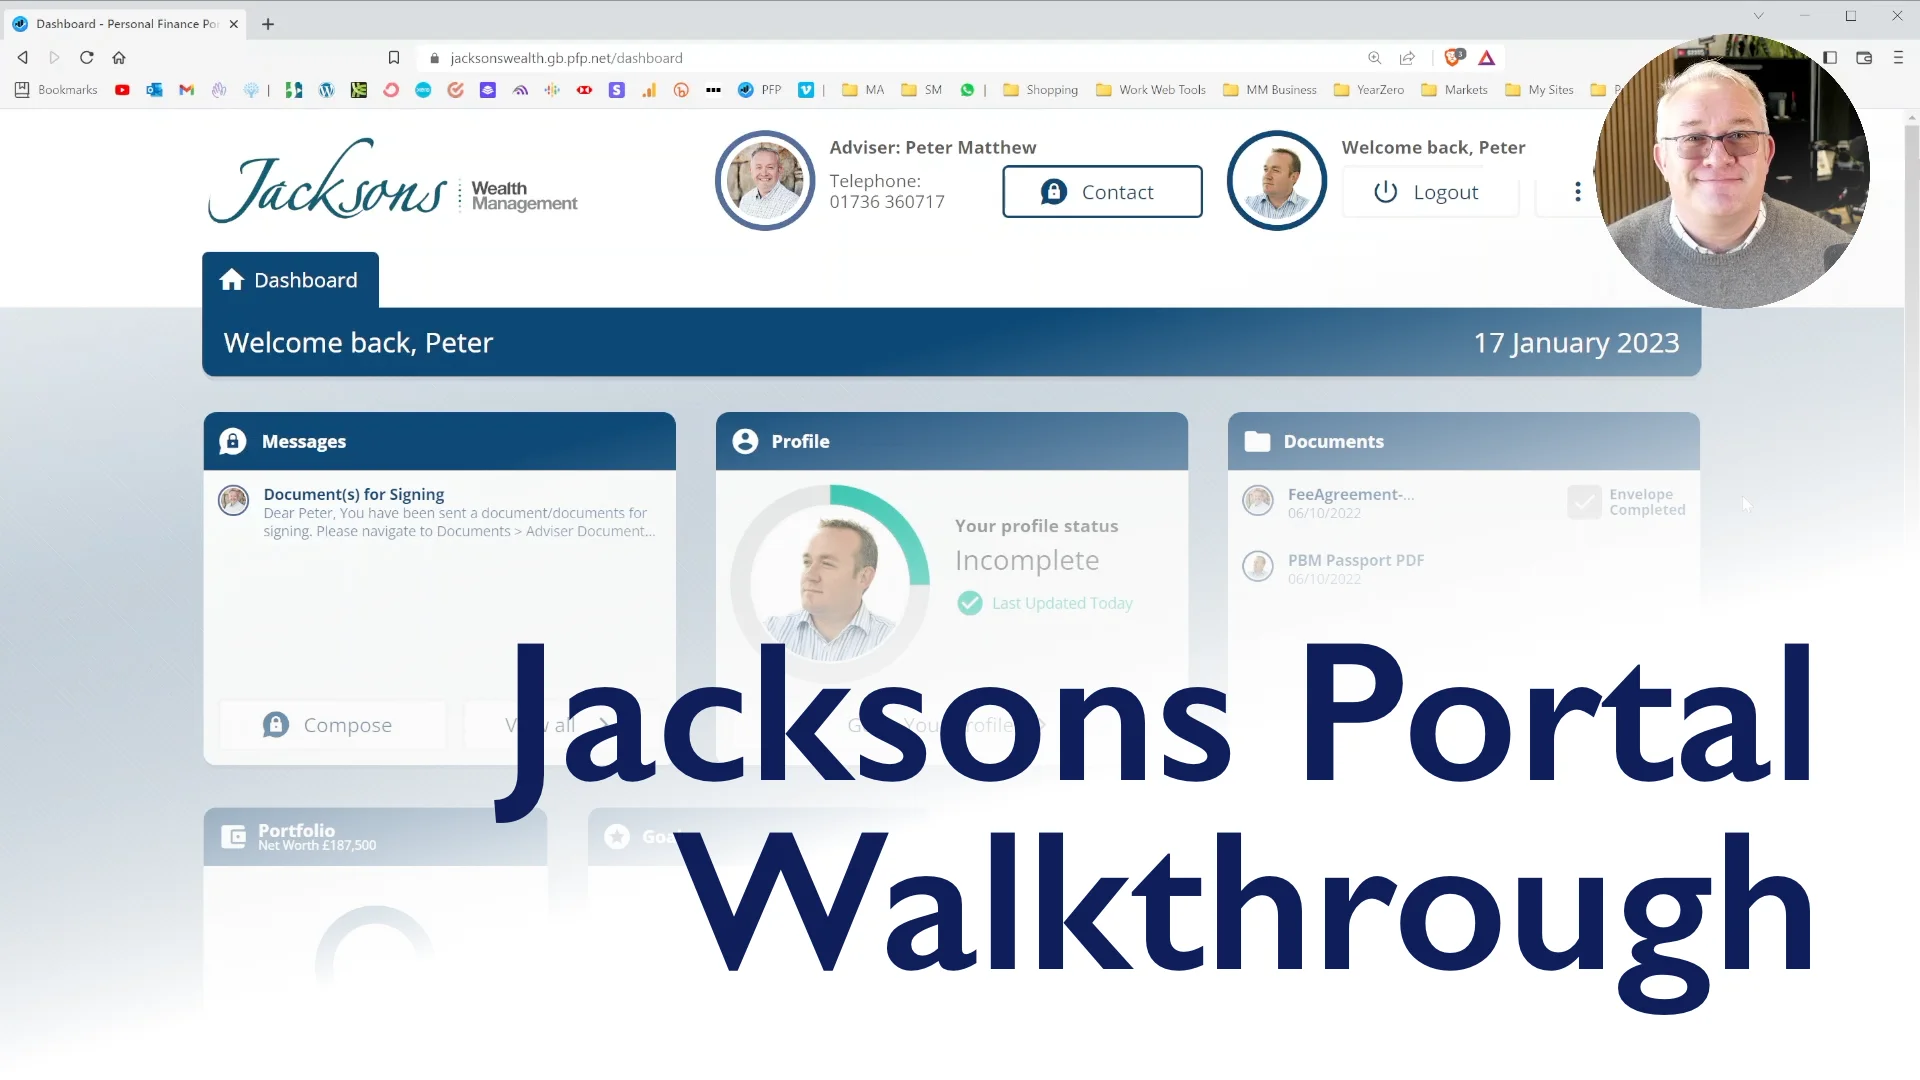The height and width of the screenshot is (1080, 1920).
Task: Click the Jacksons Wealth Management logo
Action: (393, 181)
